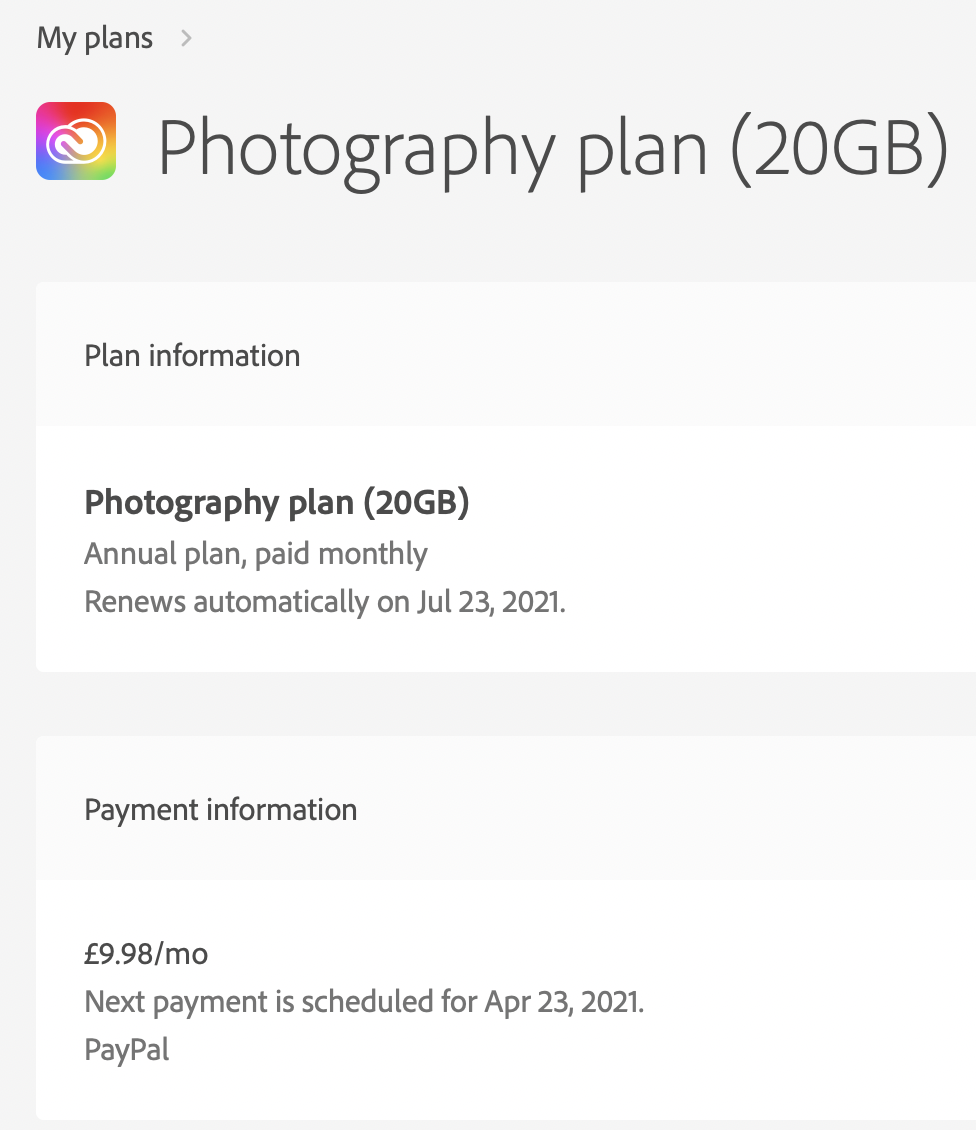Click the bold Photography plan (20GB) name
This screenshot has width=976, height=1130.
[276, 502]
